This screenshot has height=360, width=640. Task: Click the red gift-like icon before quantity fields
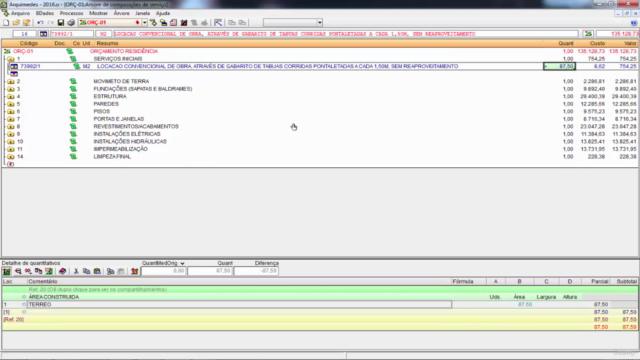134,271
